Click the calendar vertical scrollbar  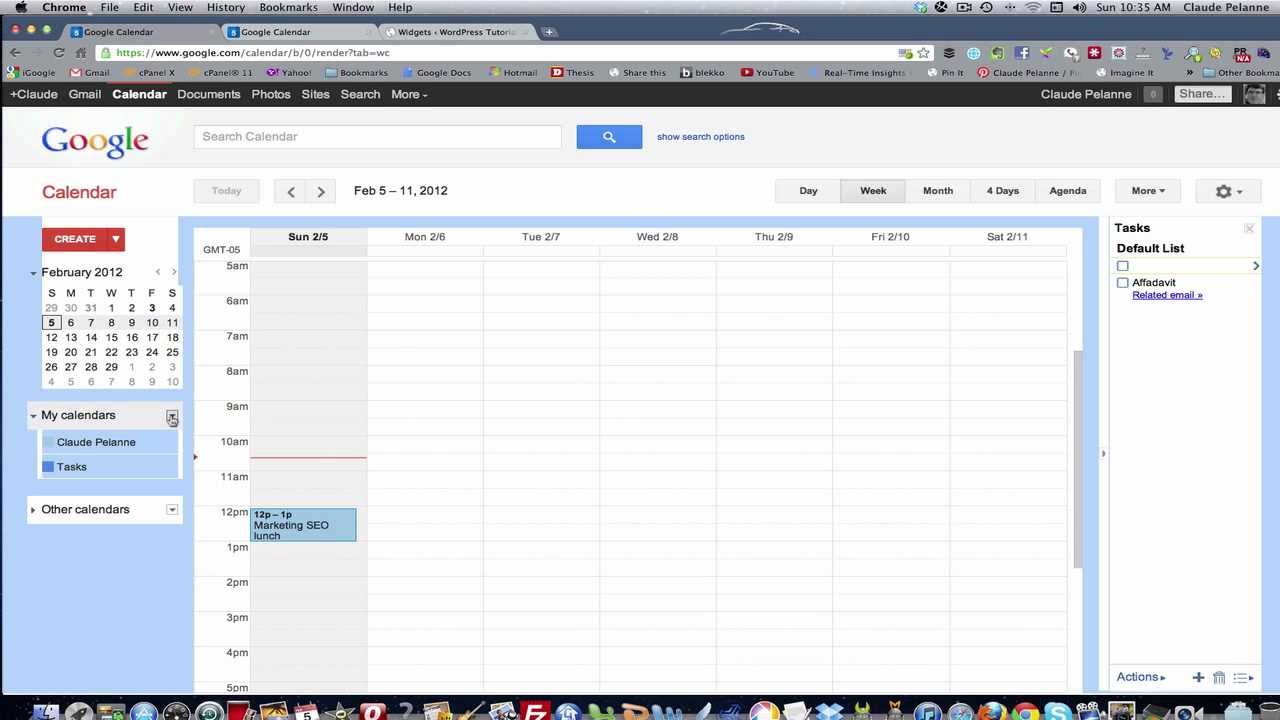(1077, 459)
